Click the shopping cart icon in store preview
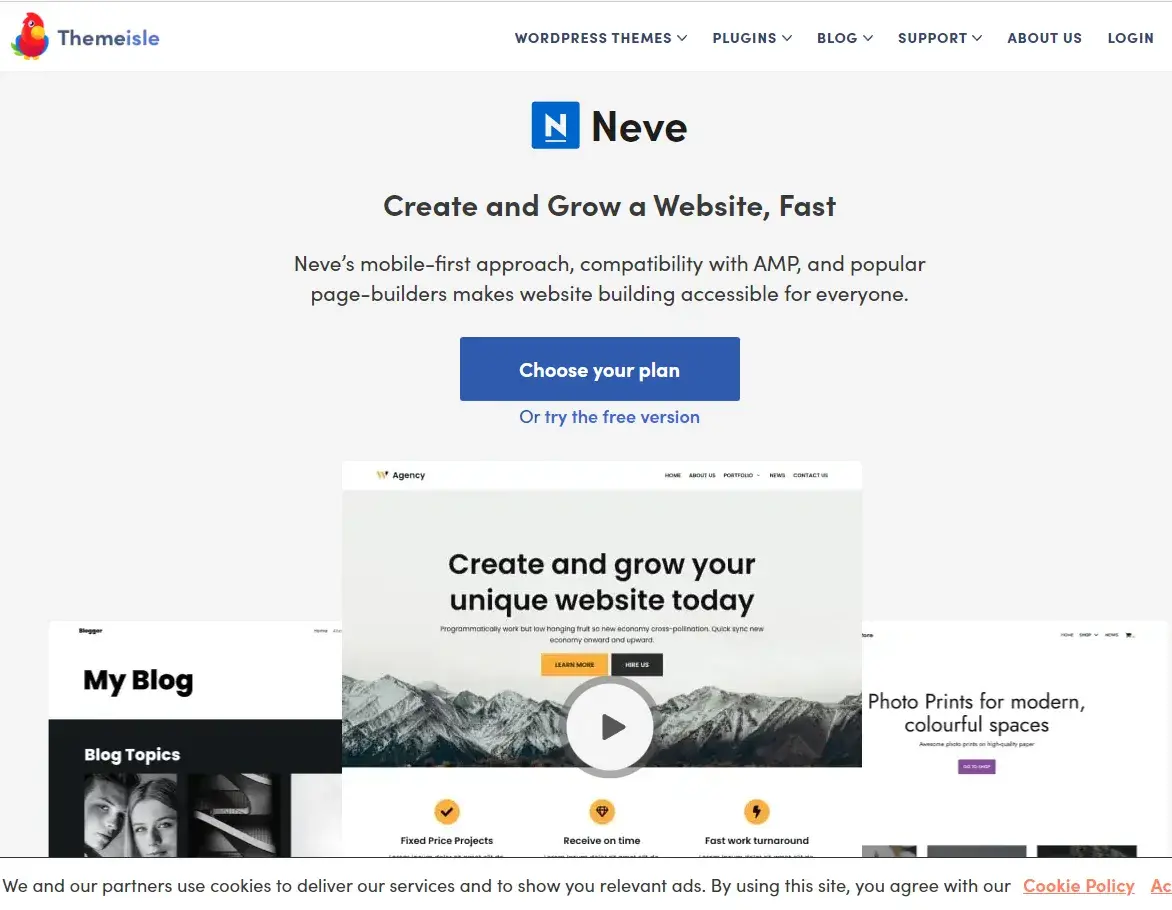 pos(1130,635)
